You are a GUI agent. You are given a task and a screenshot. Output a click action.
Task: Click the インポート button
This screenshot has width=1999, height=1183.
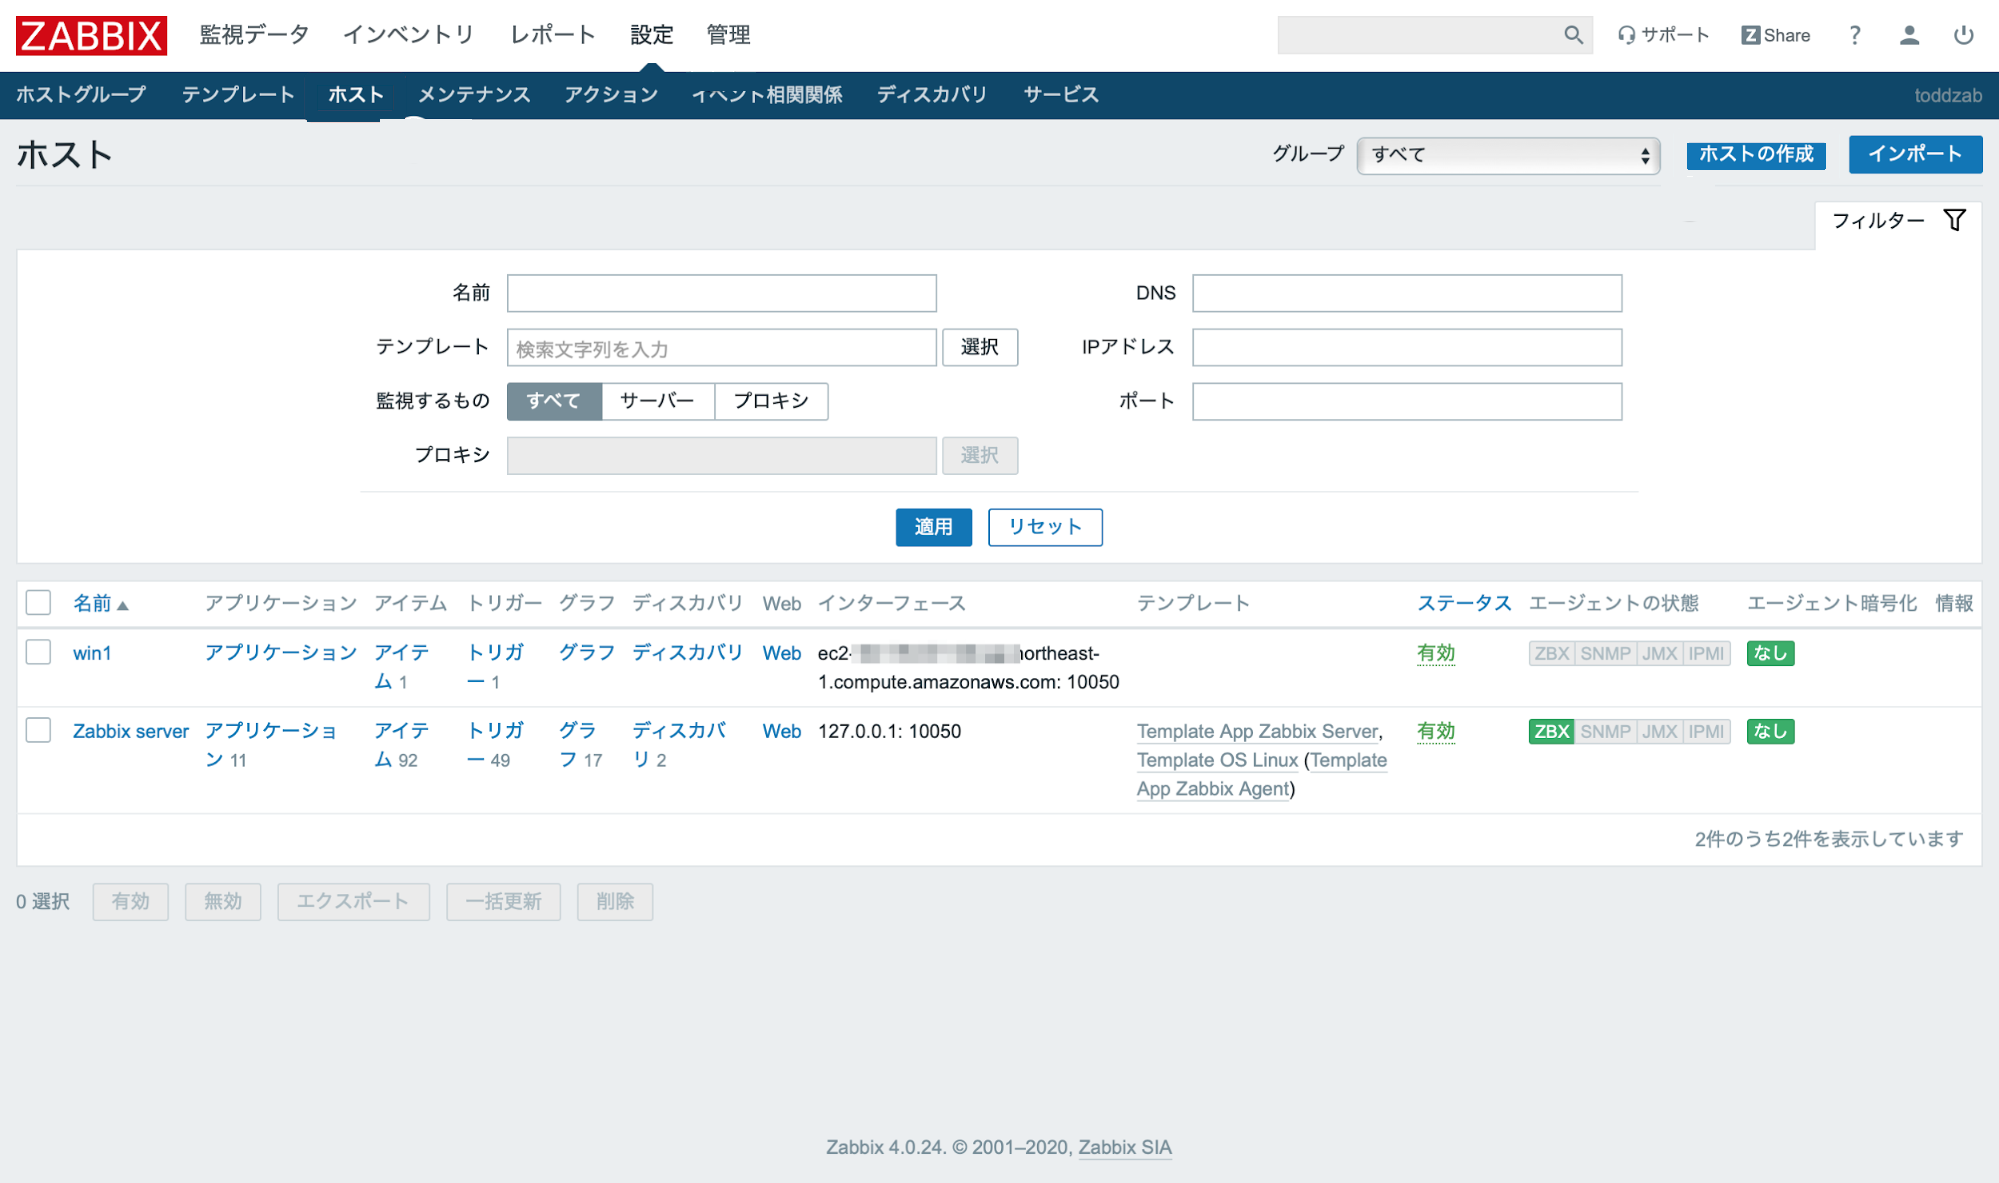tap(1915, 154)
